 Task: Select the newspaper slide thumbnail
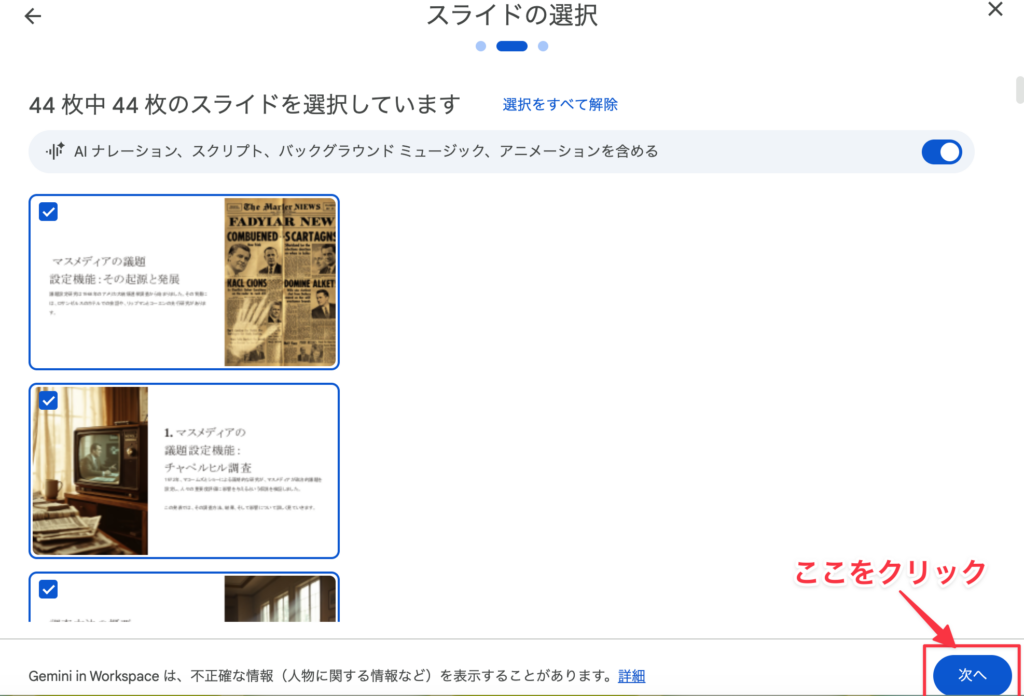coord(184,282)
